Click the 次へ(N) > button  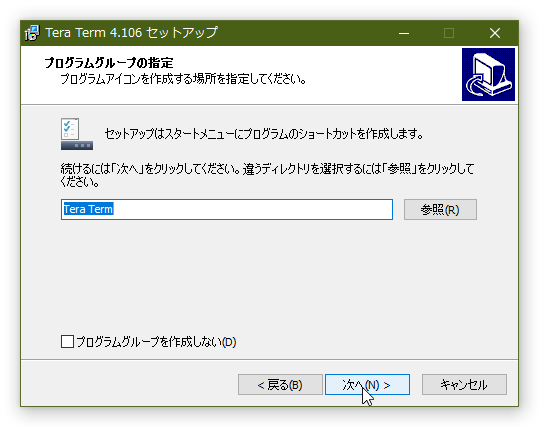click(367, 384)
